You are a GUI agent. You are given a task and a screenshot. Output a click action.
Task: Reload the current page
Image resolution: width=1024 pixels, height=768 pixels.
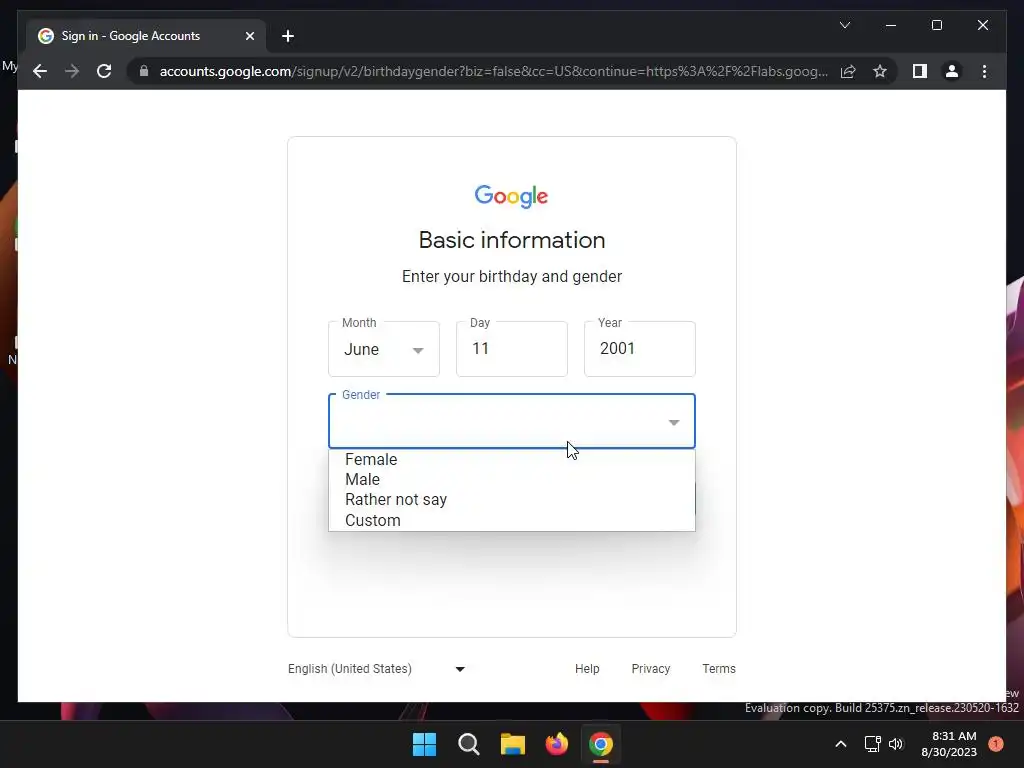point(104,71)
